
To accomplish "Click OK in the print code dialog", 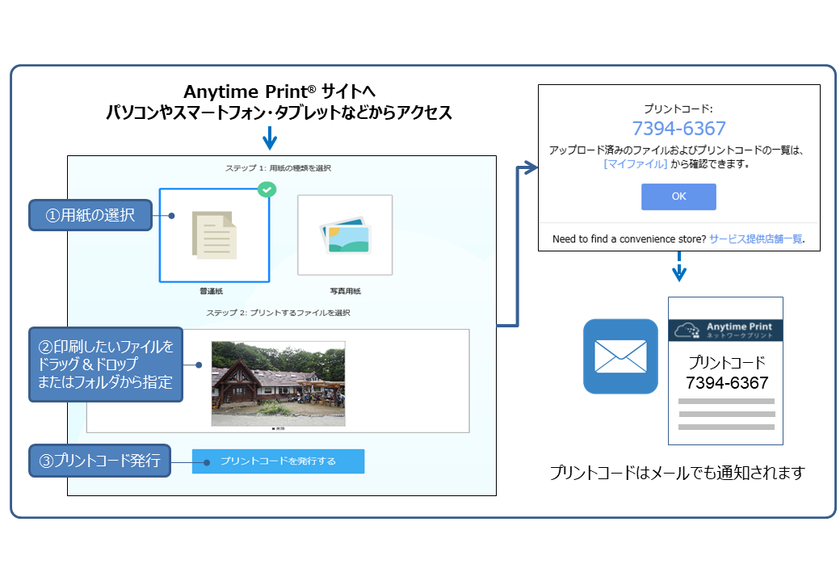I will point(679,197).
